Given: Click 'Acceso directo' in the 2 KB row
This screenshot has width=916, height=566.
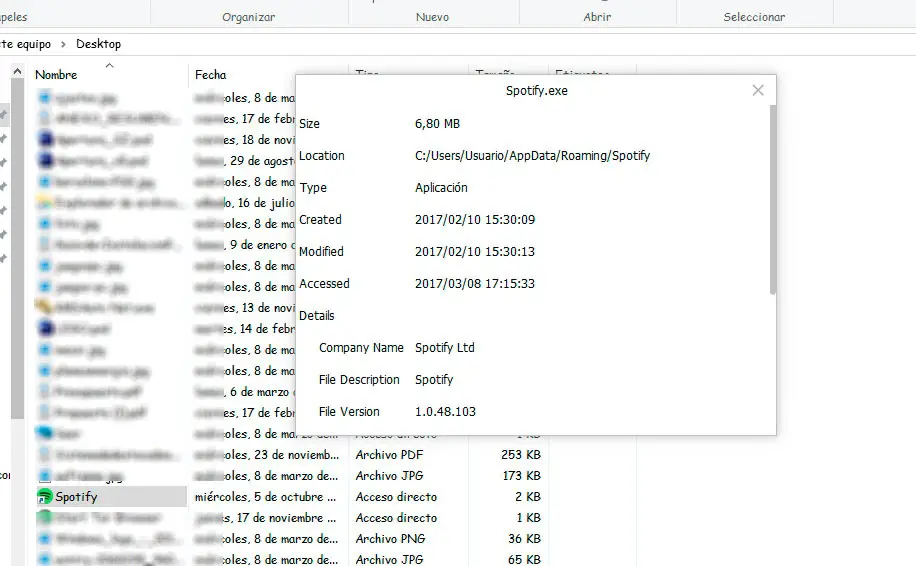Looking at the screenshot, I should pyautogui.click(x=396, y=496).
